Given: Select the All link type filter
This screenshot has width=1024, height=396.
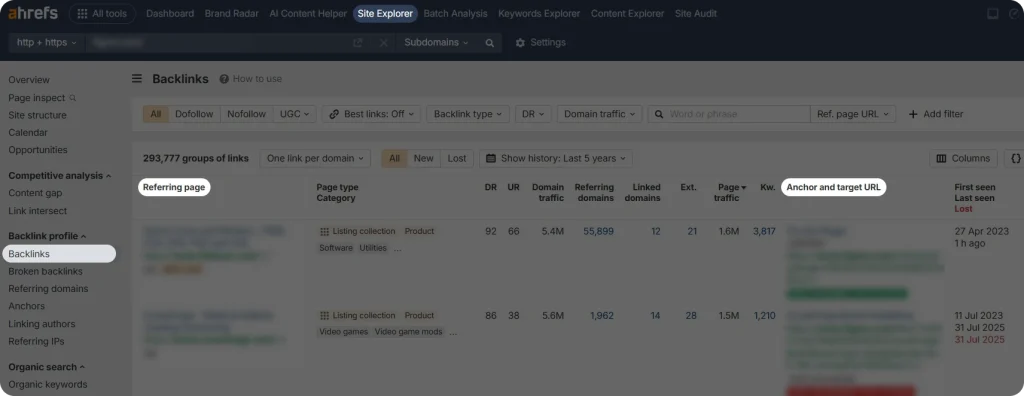Looking at the screenshot, I should pyautogui.click(x=155, y=114).
